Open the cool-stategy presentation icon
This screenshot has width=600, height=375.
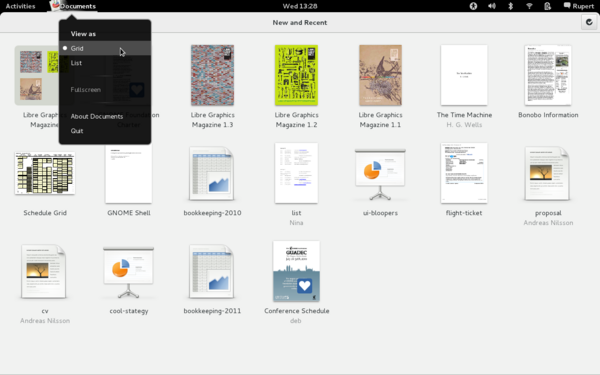[128, 272]
